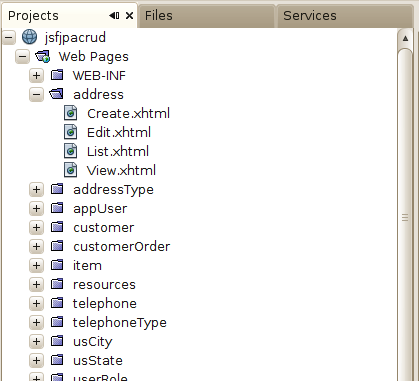
Task: Click the scrollbar up arrow
Action: [x=405, y=38]
